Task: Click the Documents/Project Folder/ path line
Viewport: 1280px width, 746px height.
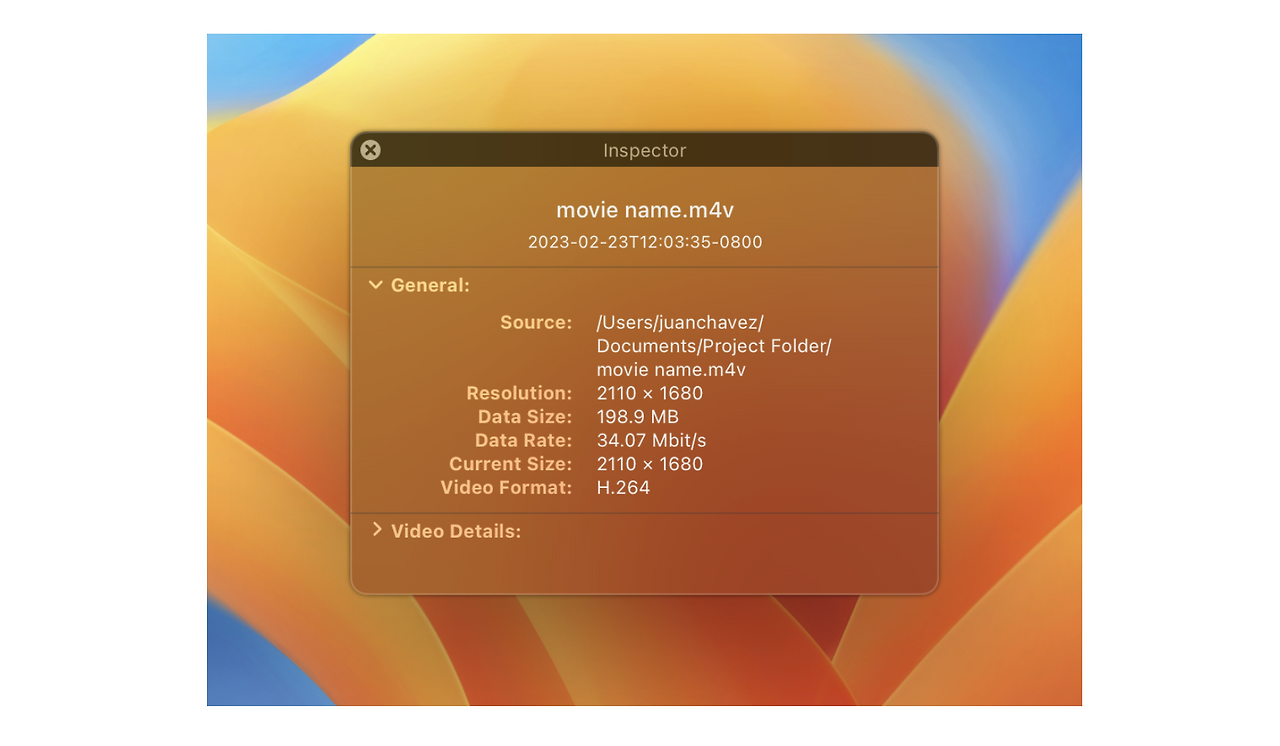Action: coord(714,346)
